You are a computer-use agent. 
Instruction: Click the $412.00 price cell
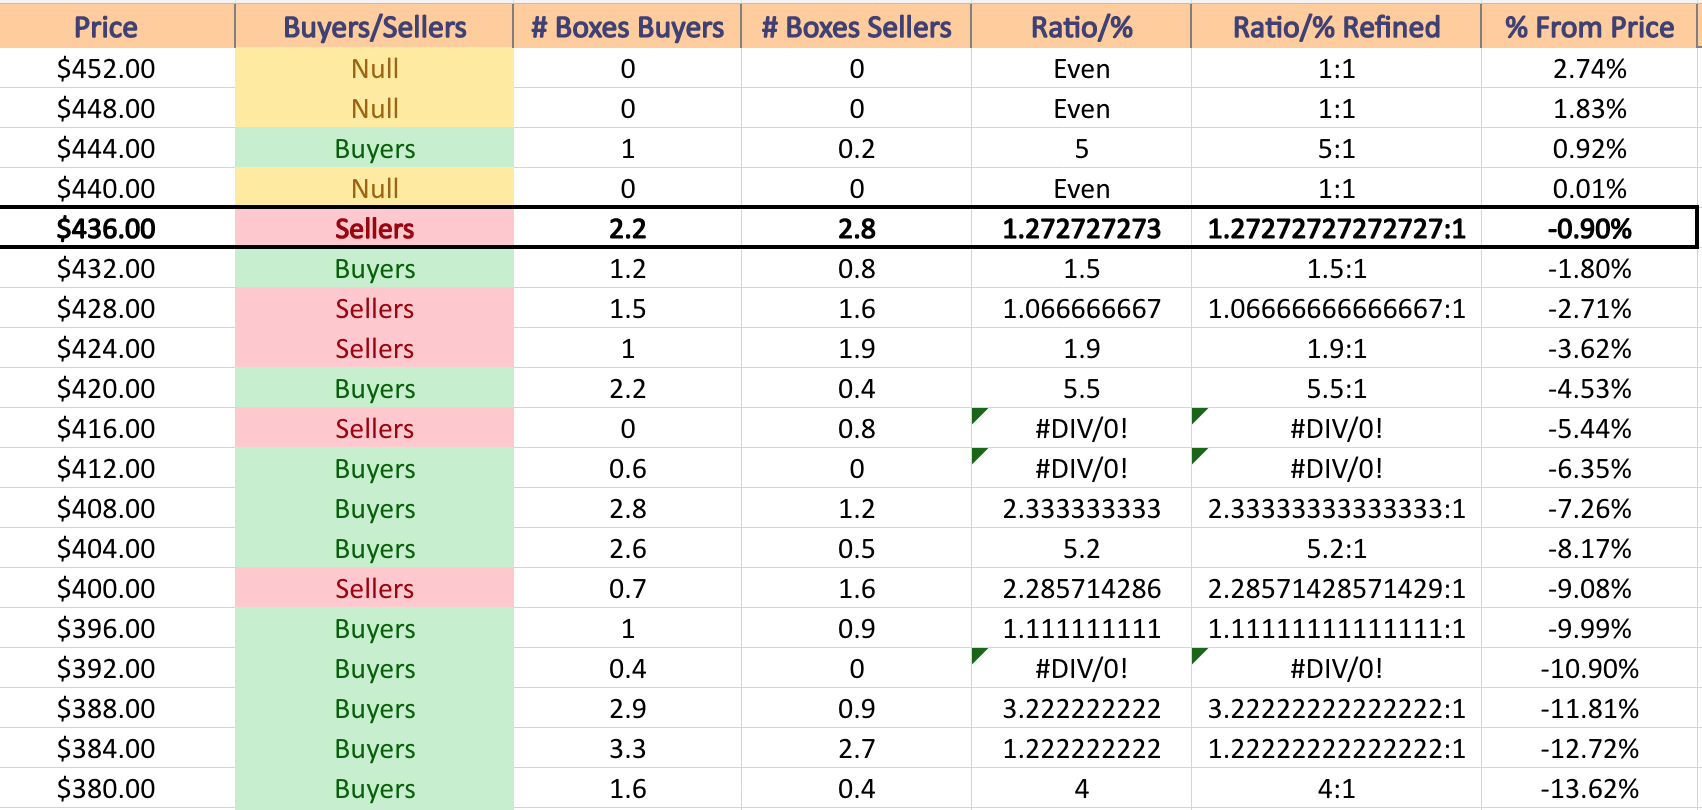[x=117, y=469]
